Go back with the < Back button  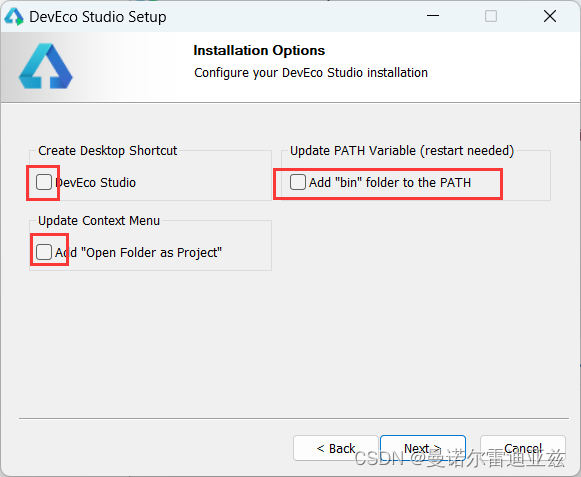336,448
